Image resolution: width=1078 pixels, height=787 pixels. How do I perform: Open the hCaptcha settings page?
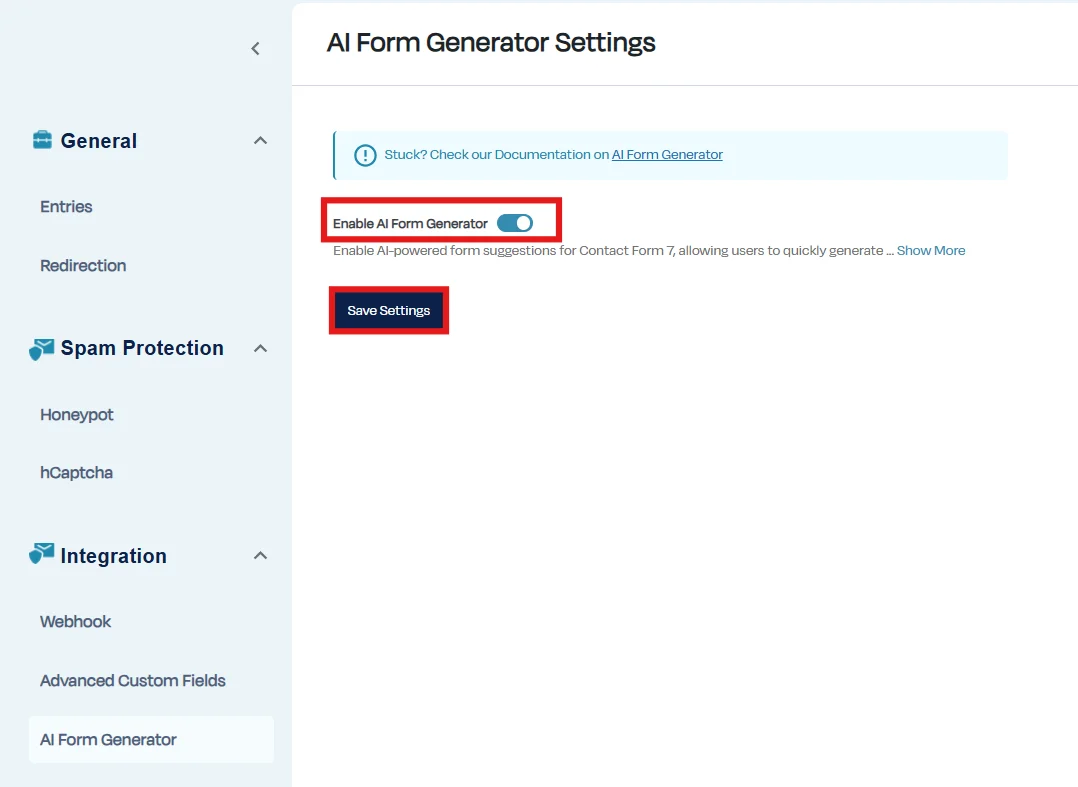pos(76,473)
